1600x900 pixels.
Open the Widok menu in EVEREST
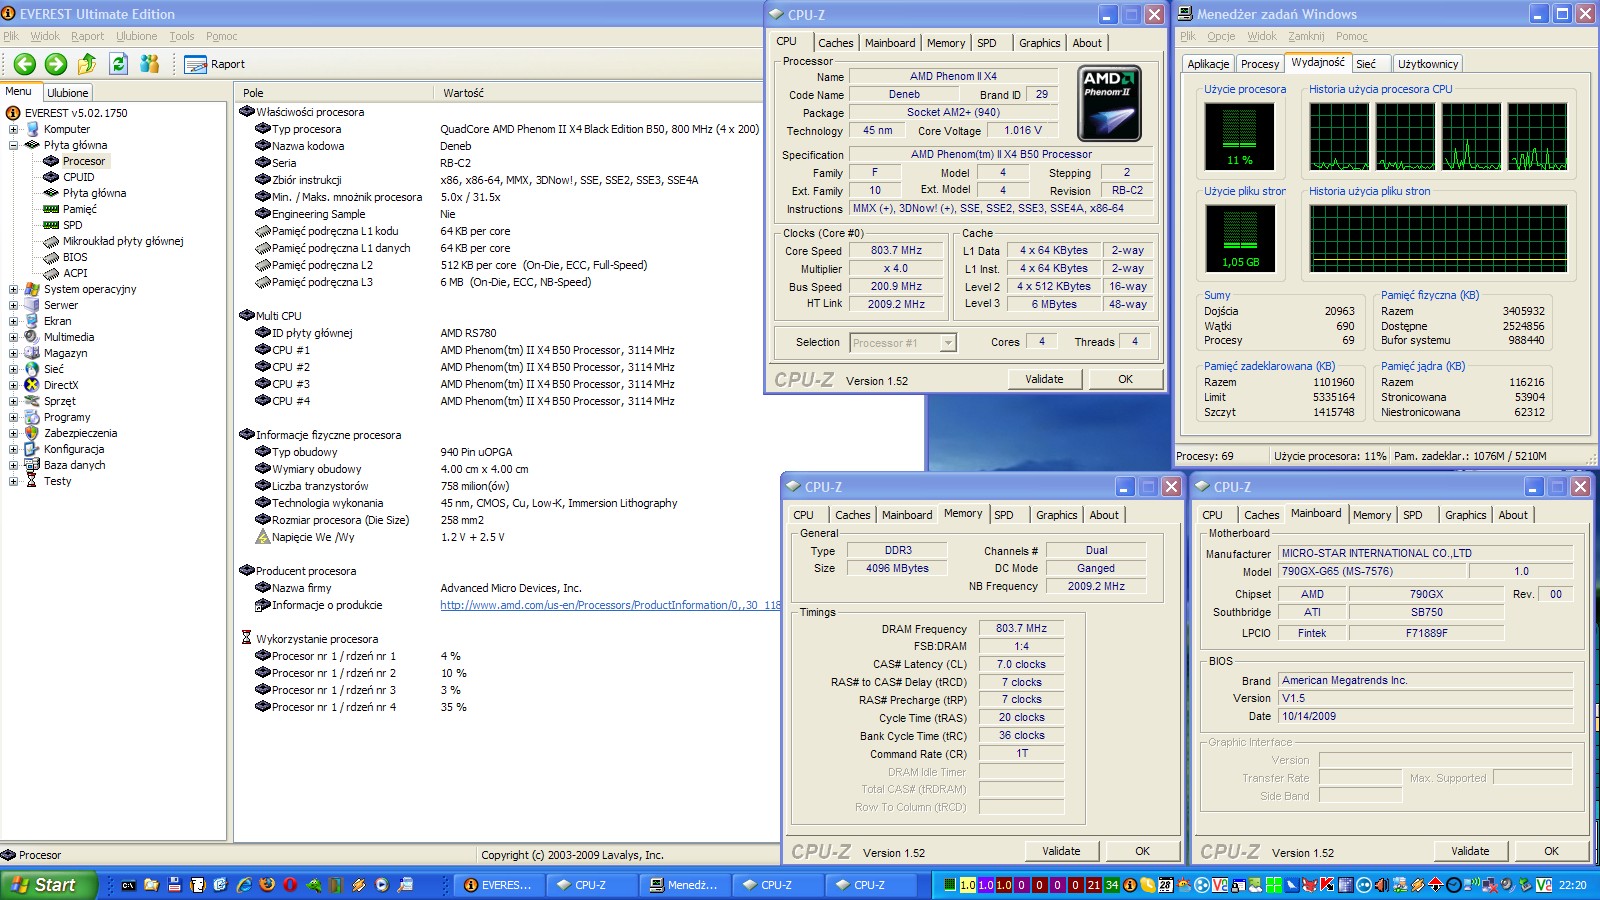[x=45, y=36]
